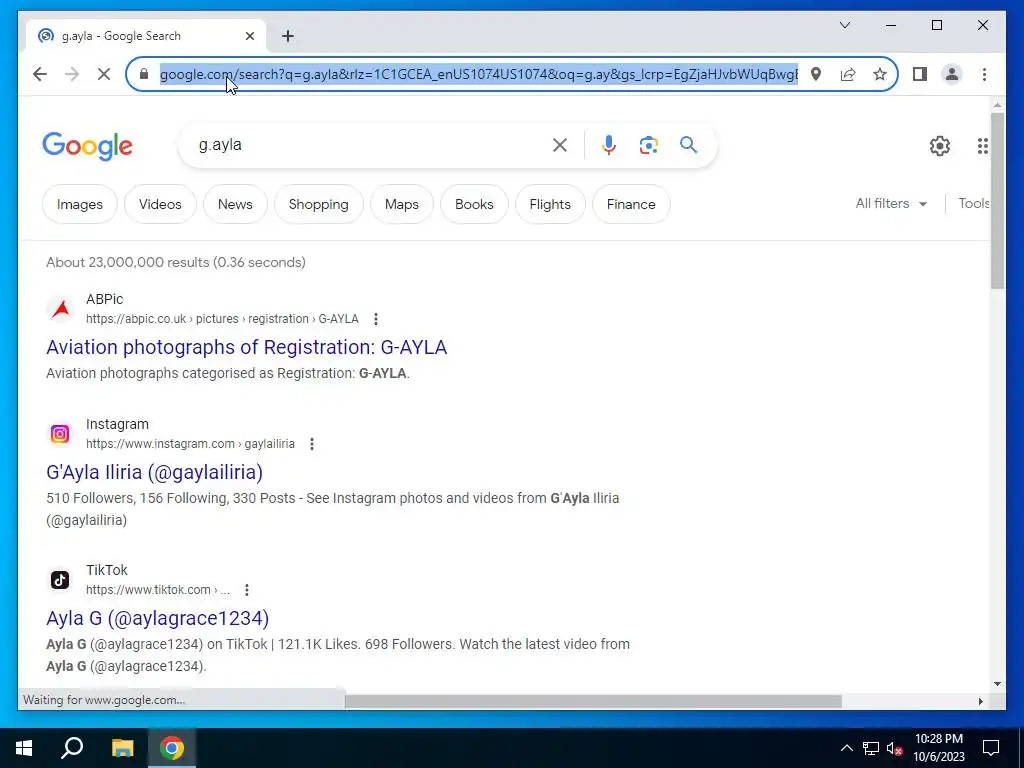Viewport: 1024px width, 768px height.
Task: Open more options for ABPic result
Action: 376,319
